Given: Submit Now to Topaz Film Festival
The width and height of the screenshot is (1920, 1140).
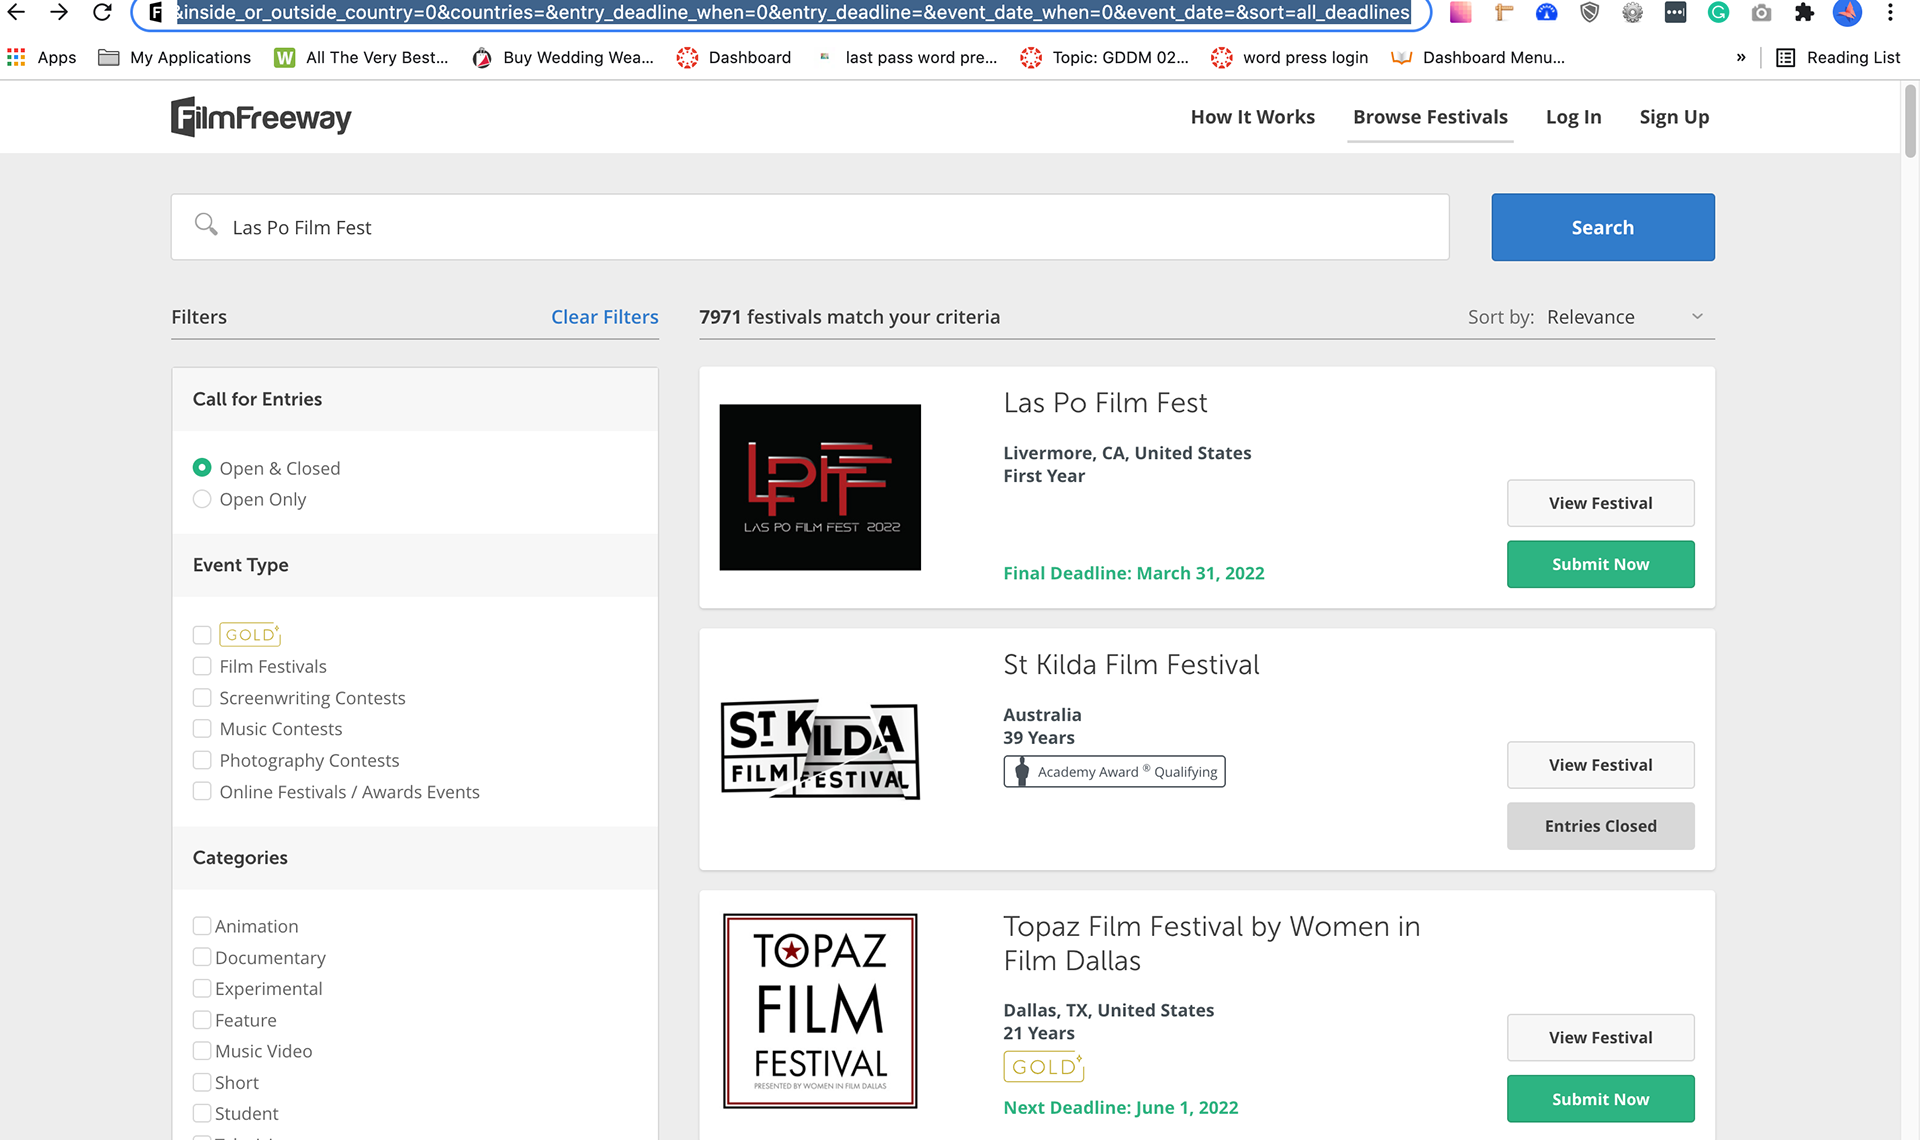Looking at the screenshot, I should 1600,1099.
